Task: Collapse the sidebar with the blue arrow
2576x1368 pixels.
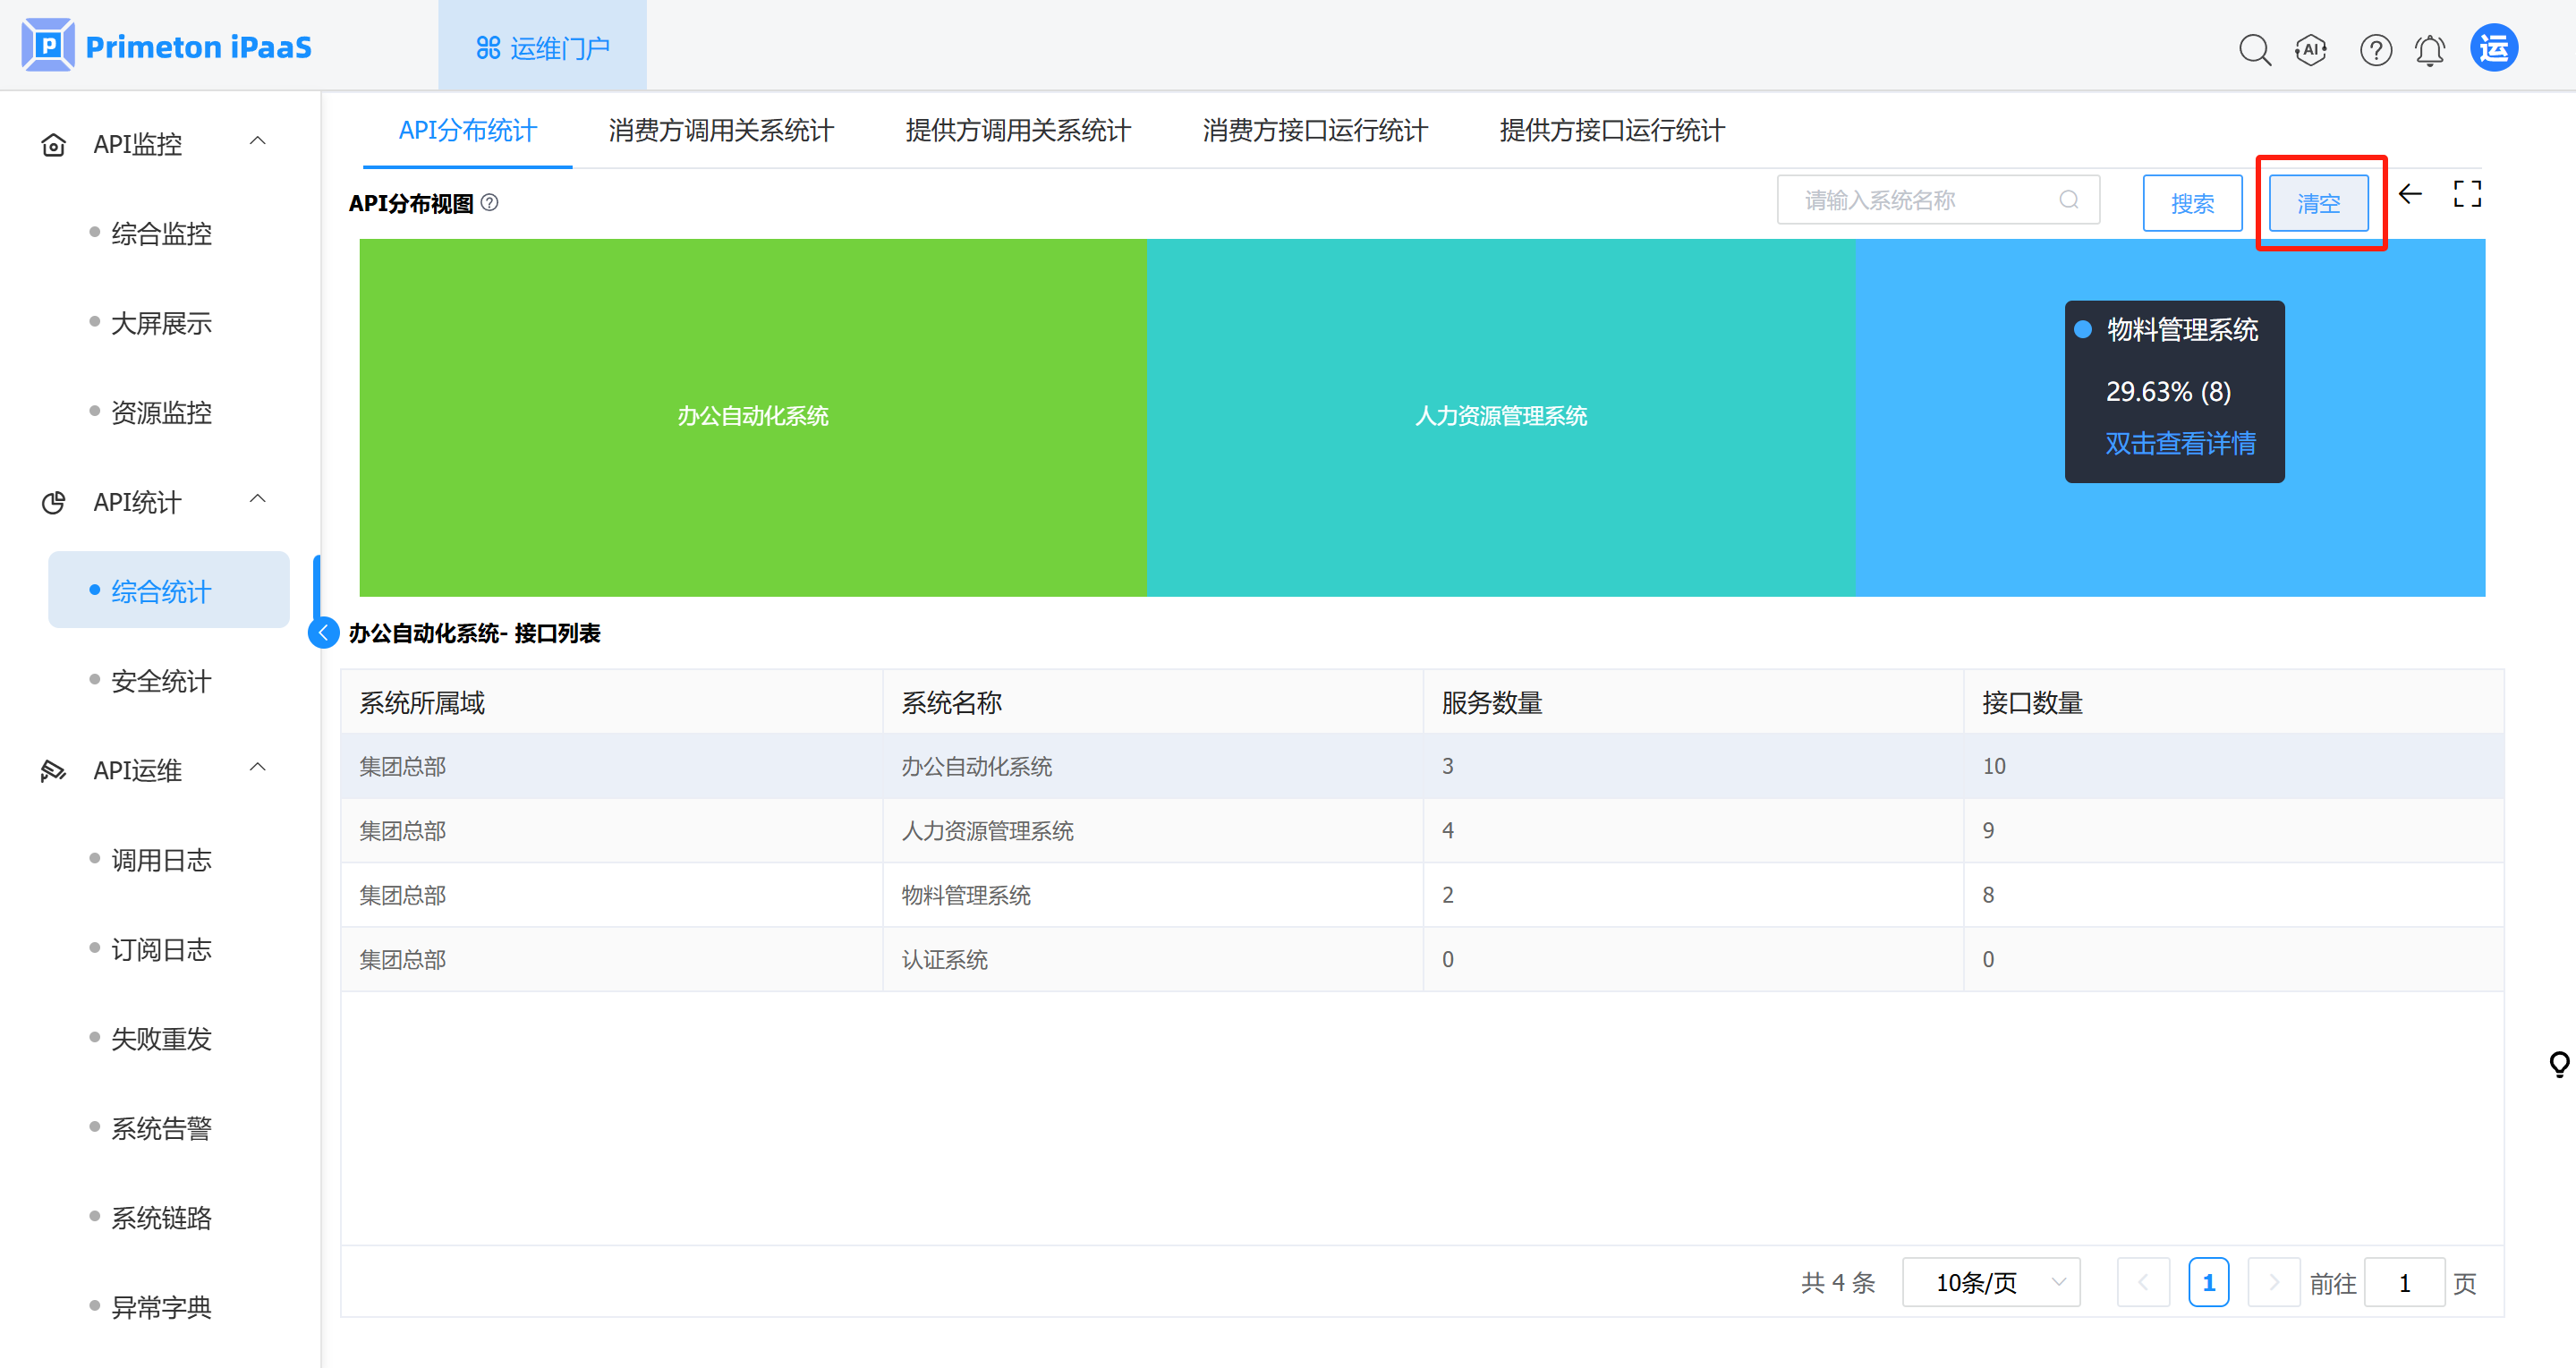Action: (x=323, y=633)
